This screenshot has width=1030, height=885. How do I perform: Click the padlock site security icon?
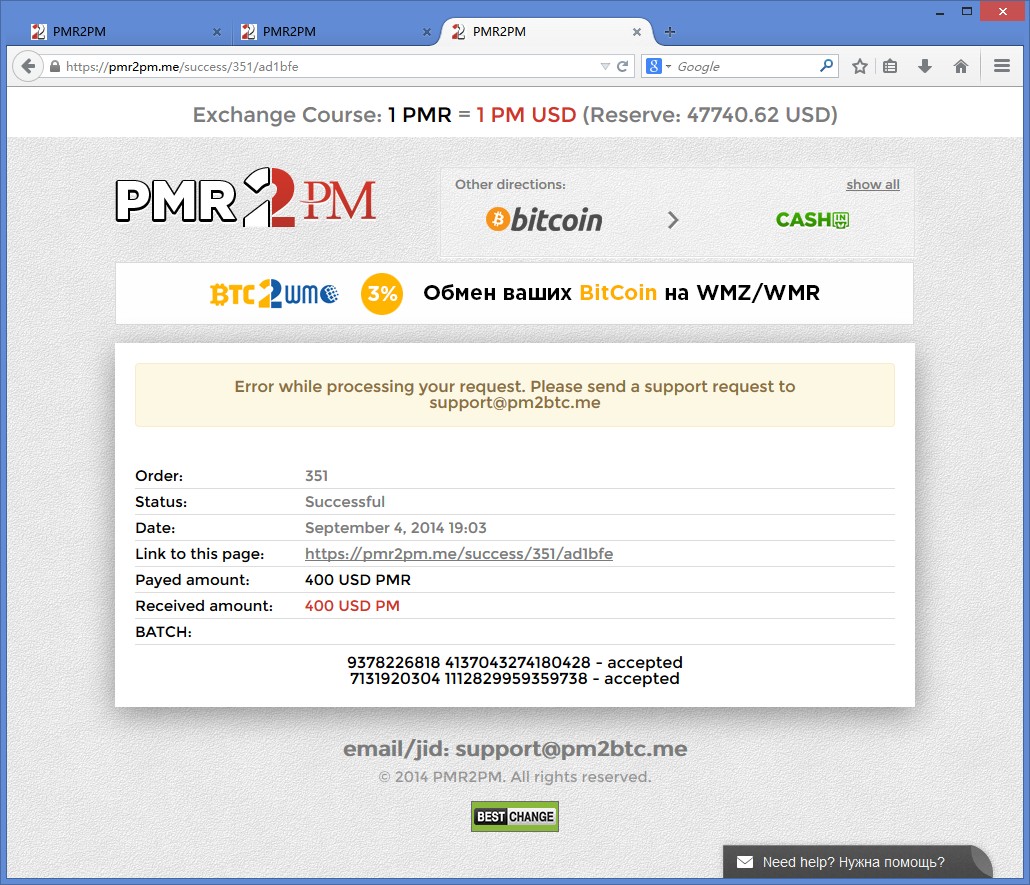tap(55, 66)
